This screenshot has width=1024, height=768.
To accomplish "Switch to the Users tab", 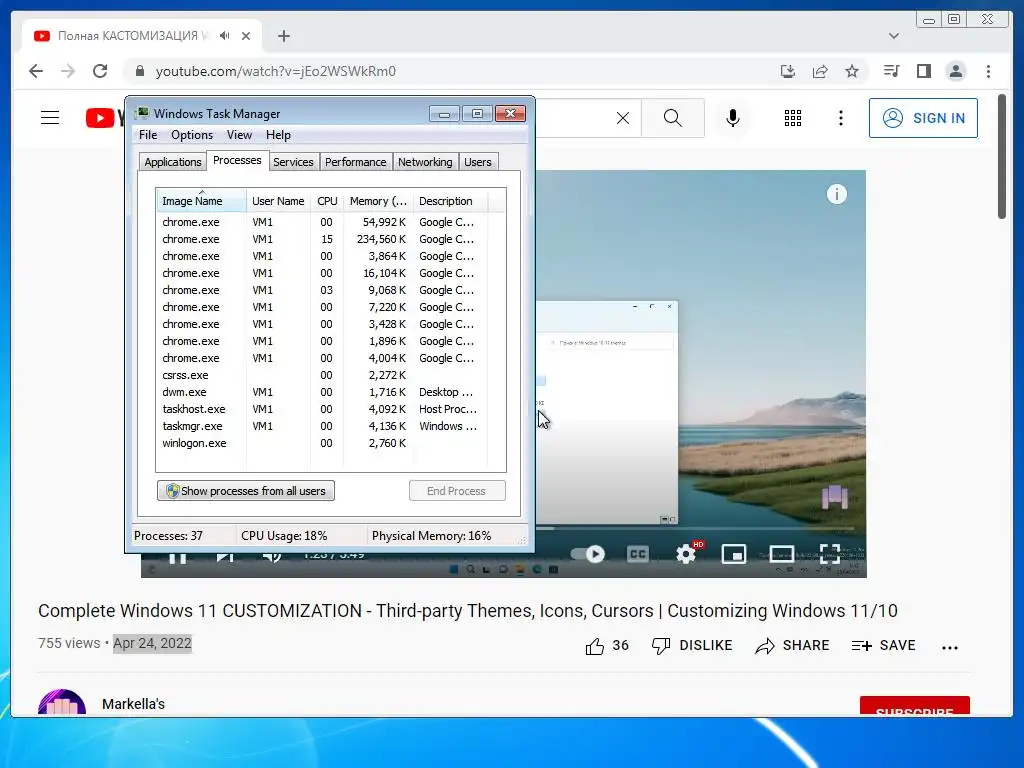I will coord(478,162).
